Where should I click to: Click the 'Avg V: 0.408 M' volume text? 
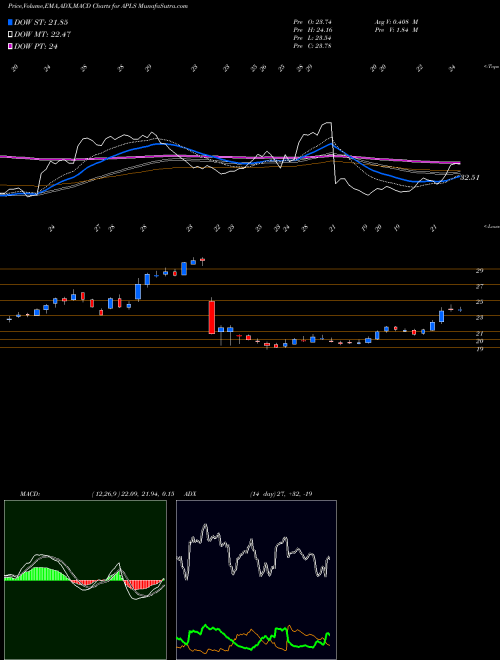pos(396,22)
